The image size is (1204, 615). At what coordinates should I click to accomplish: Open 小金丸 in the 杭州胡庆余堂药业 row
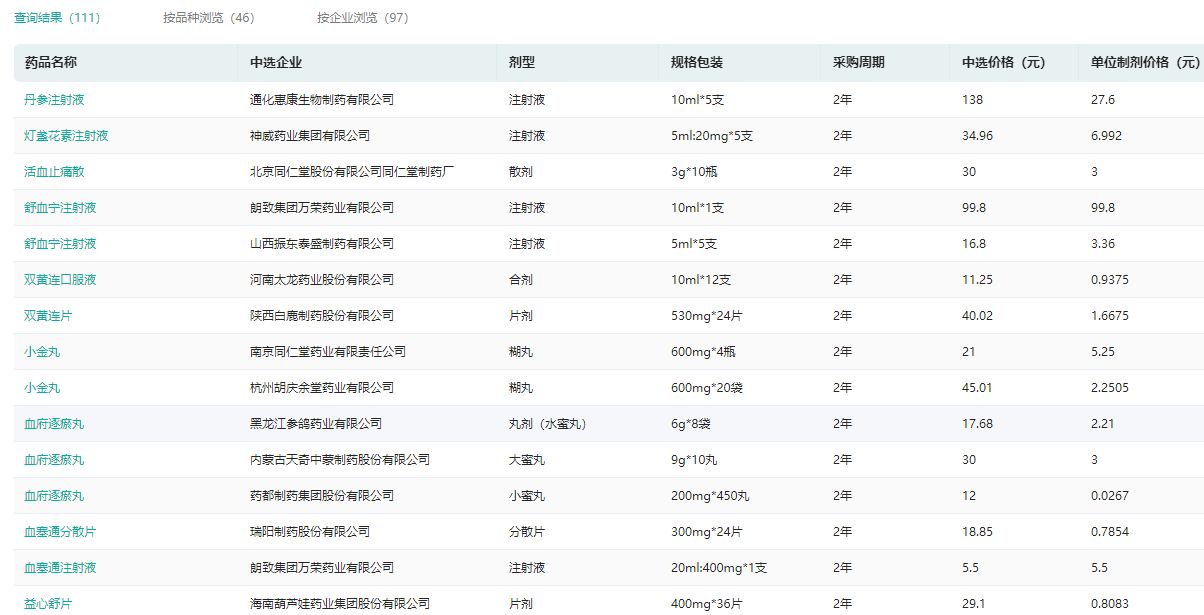pyautogui.click(x=42, y=388)
